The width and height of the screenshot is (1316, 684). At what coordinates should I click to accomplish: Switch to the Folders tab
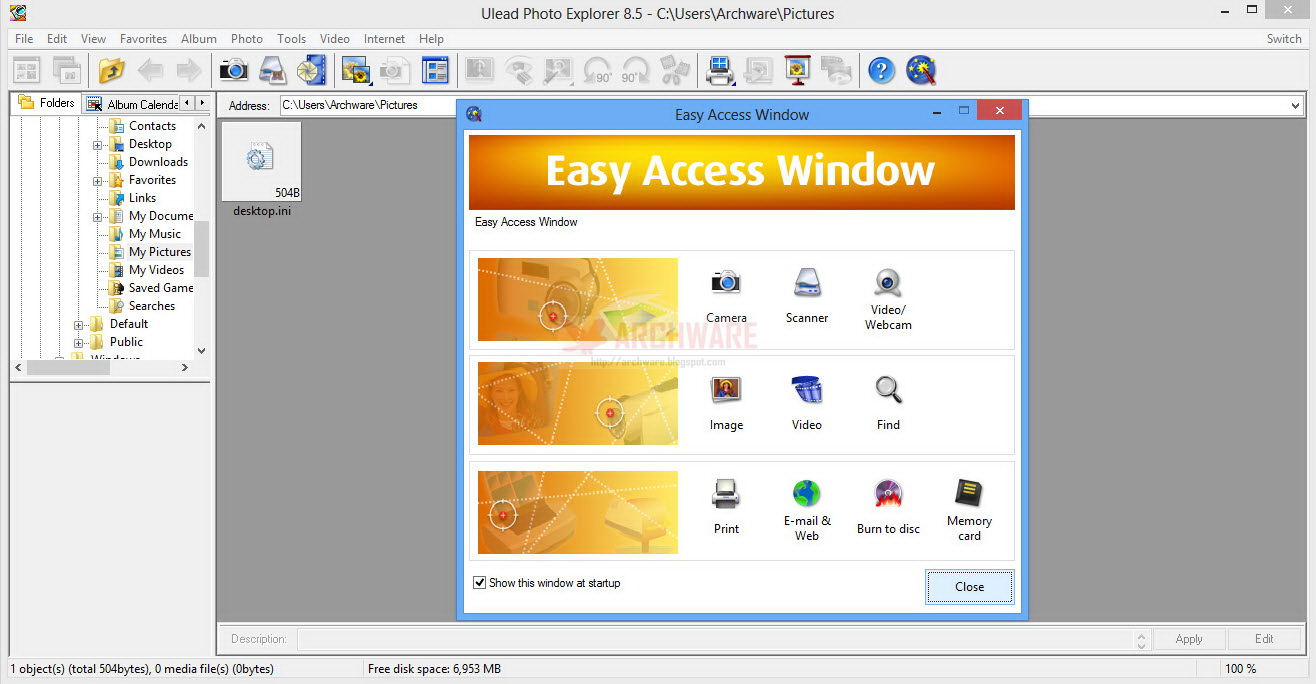coord(47,103)
